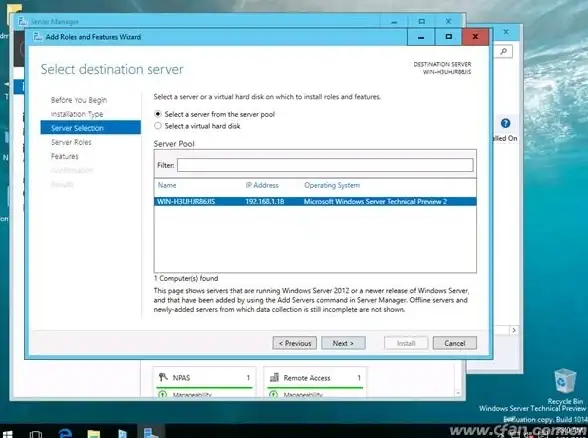The height and width of the screenshot is (438, 588).
Task: Click the disabled Install button
Action: pos(406,343)
